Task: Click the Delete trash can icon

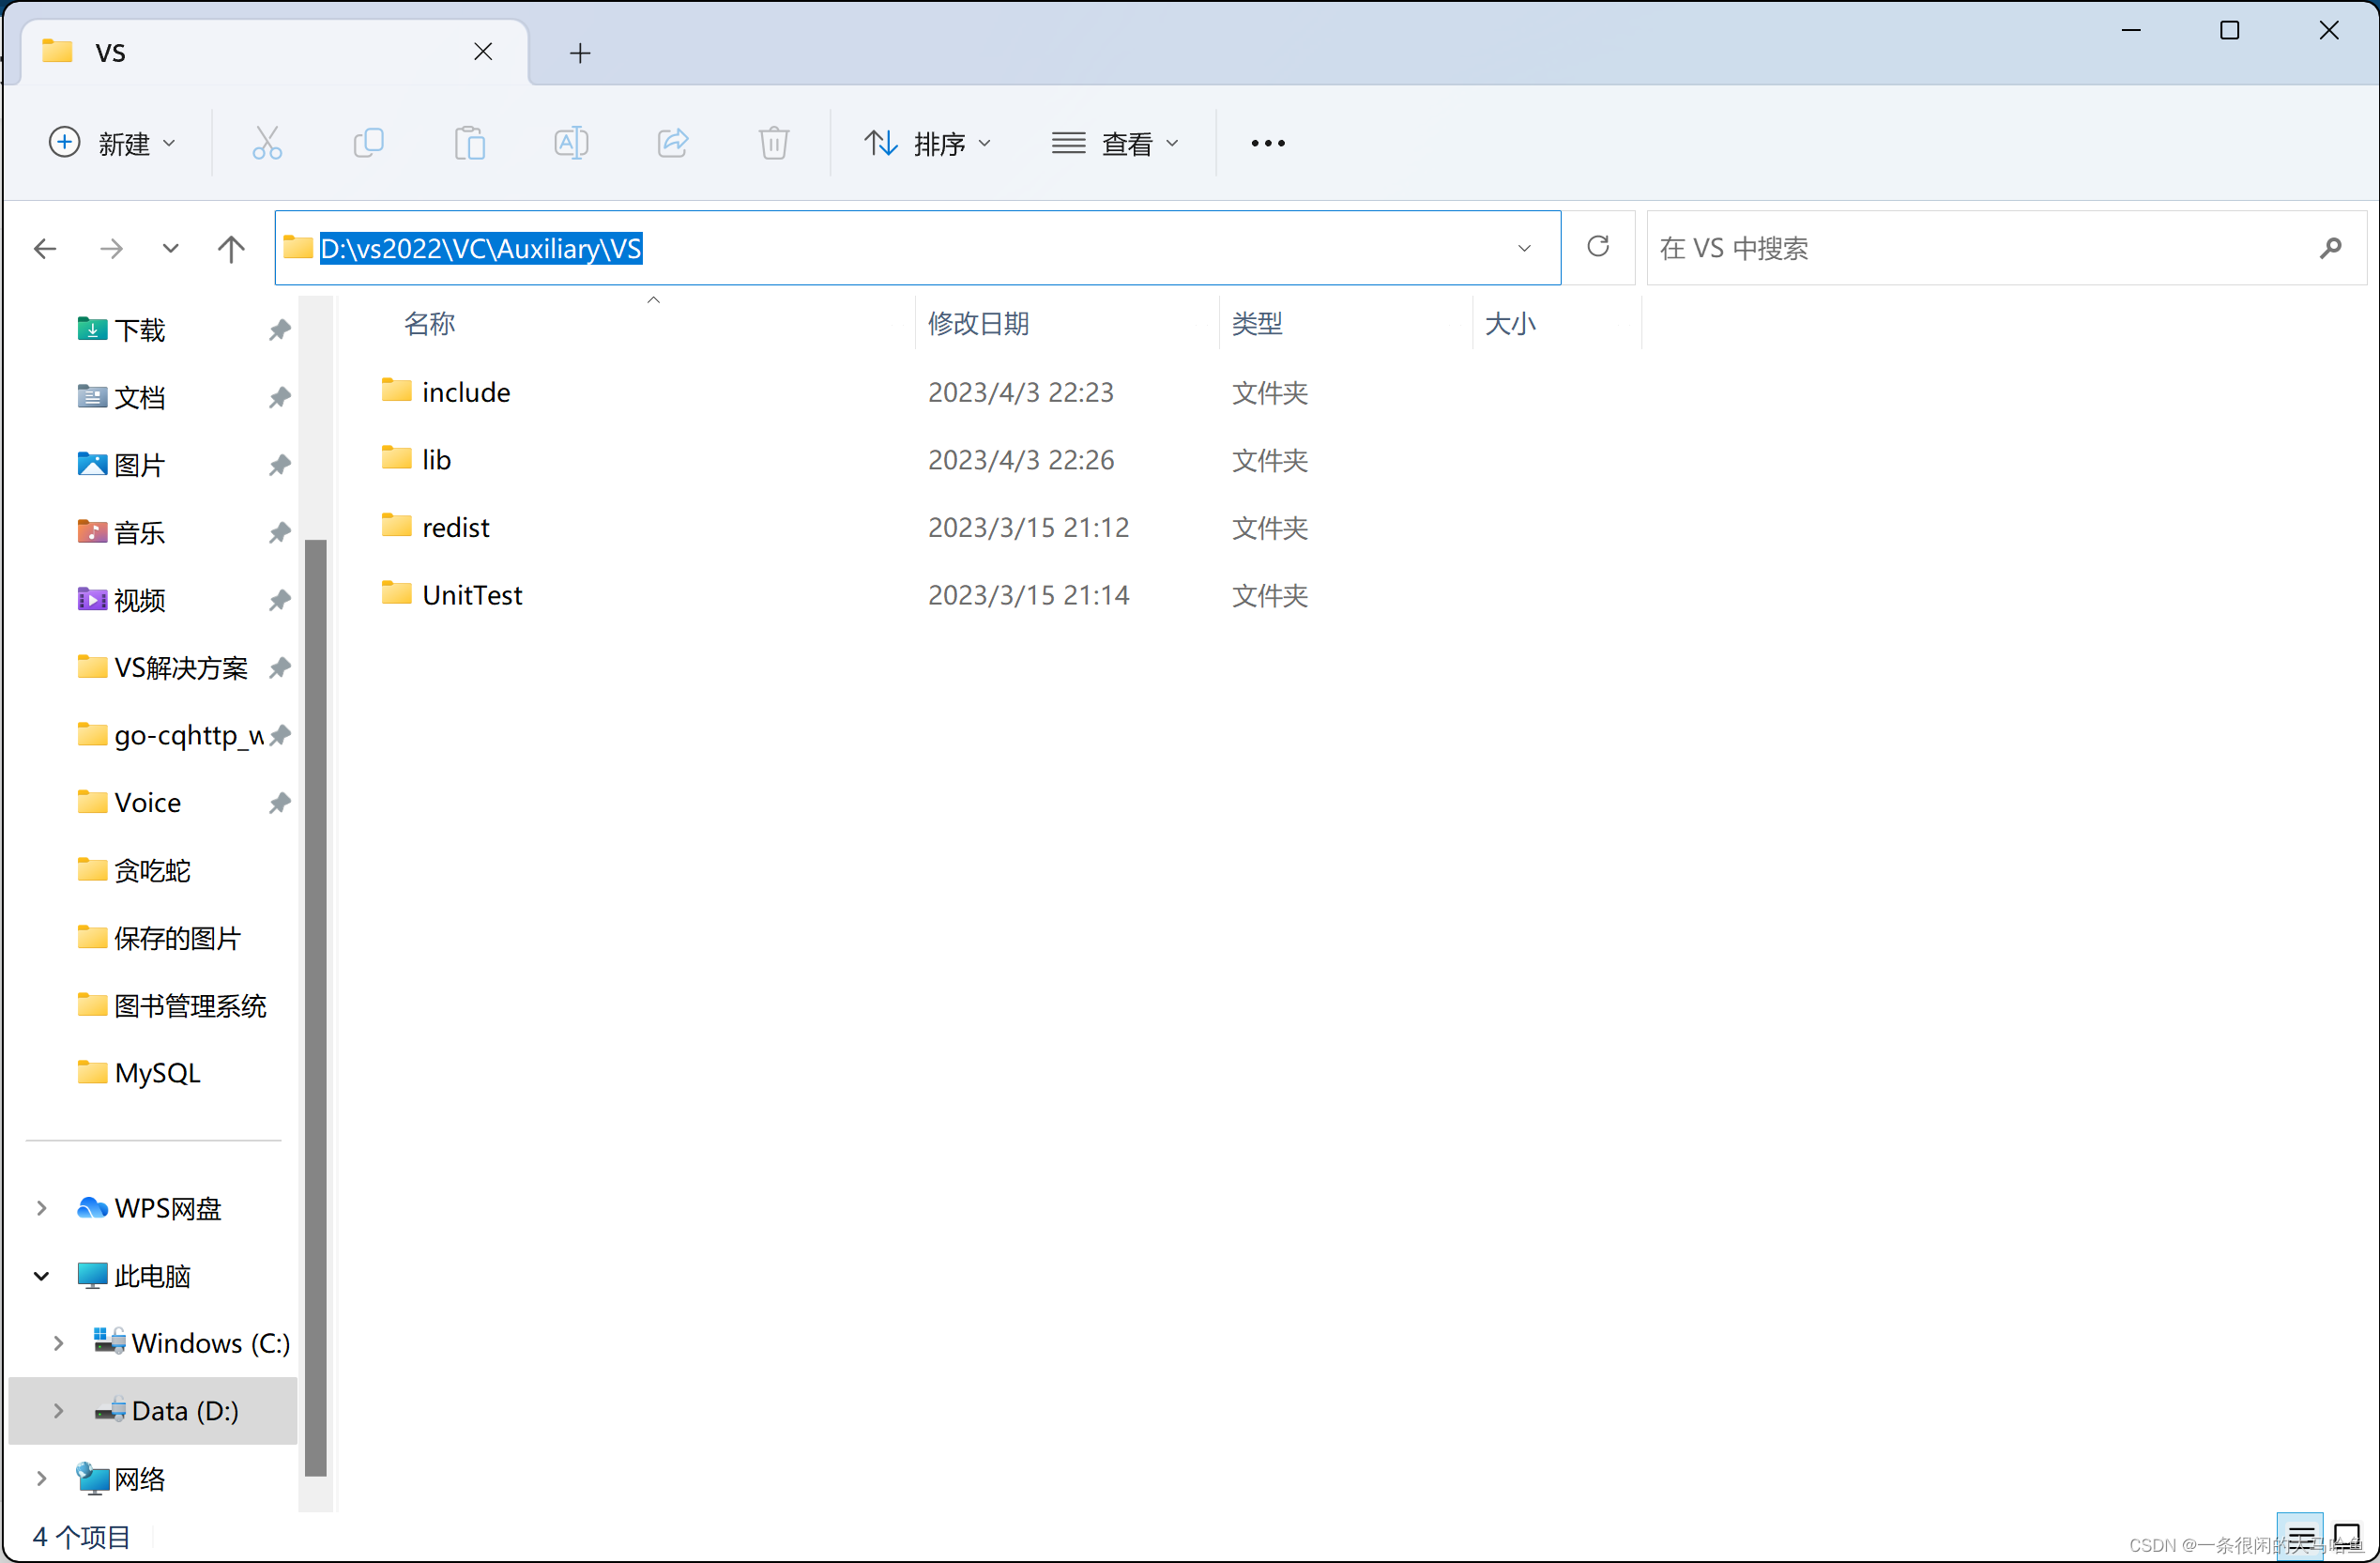Action: tap(774, 143)
